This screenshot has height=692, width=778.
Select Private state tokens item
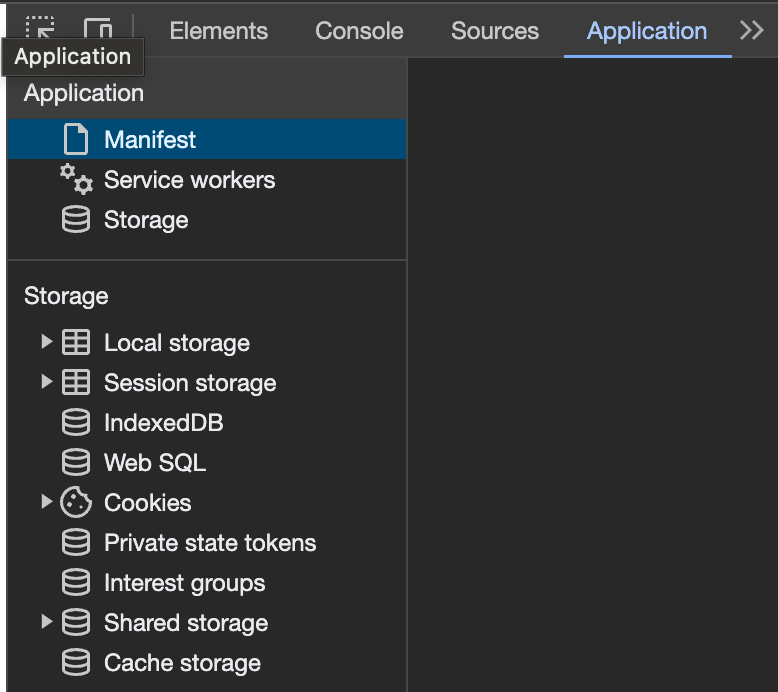point(209,543)
